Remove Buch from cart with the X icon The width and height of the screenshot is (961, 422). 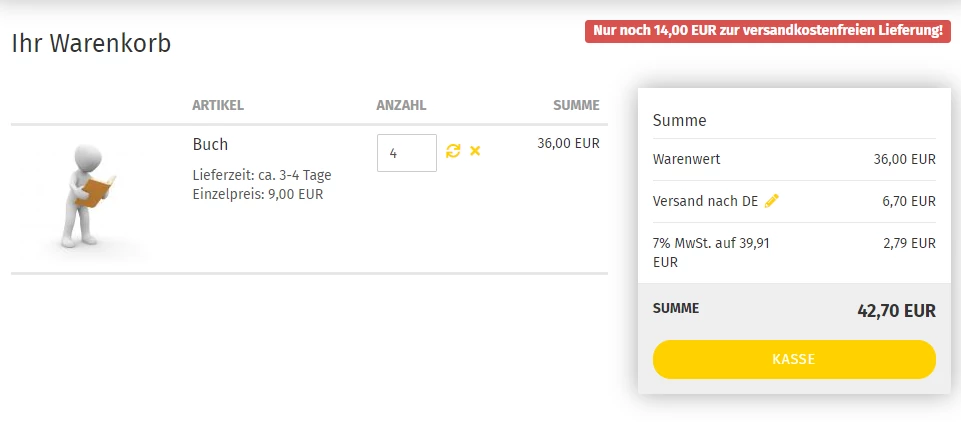(x=475, y=151)
